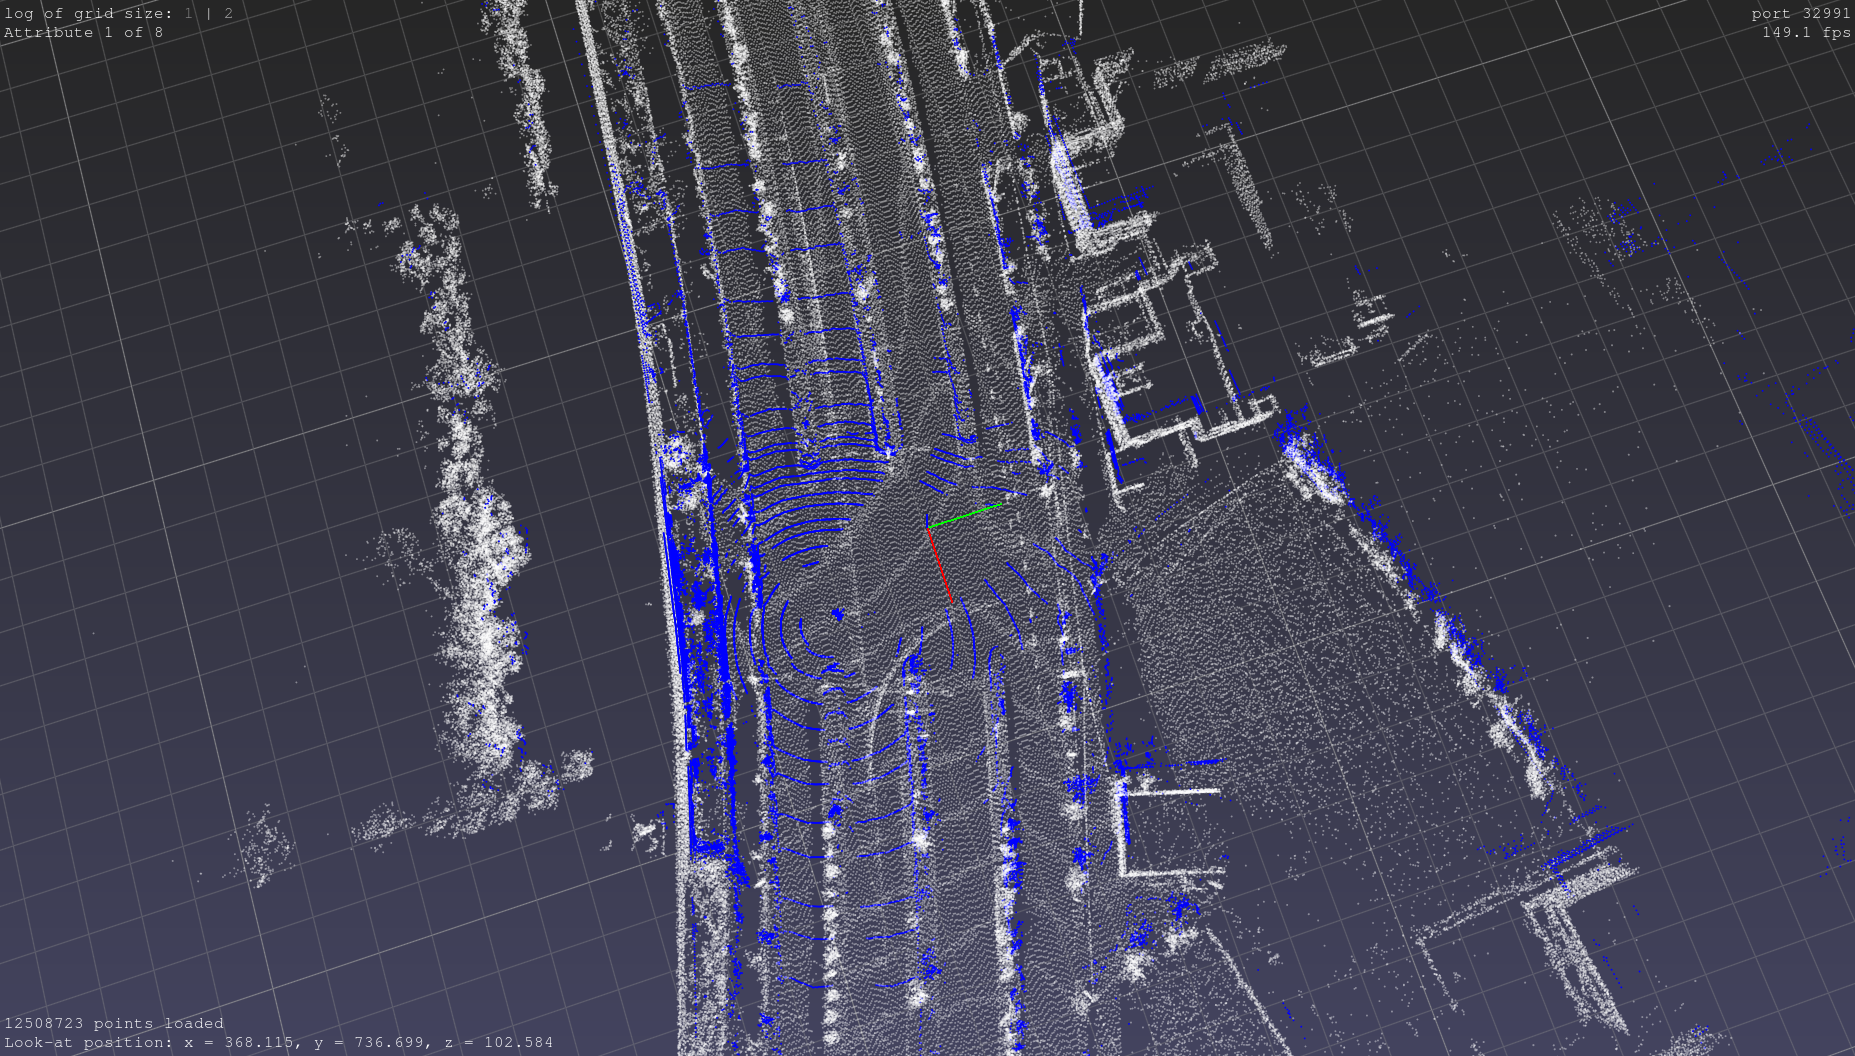Click the grid size value '2'

point(229,13)
